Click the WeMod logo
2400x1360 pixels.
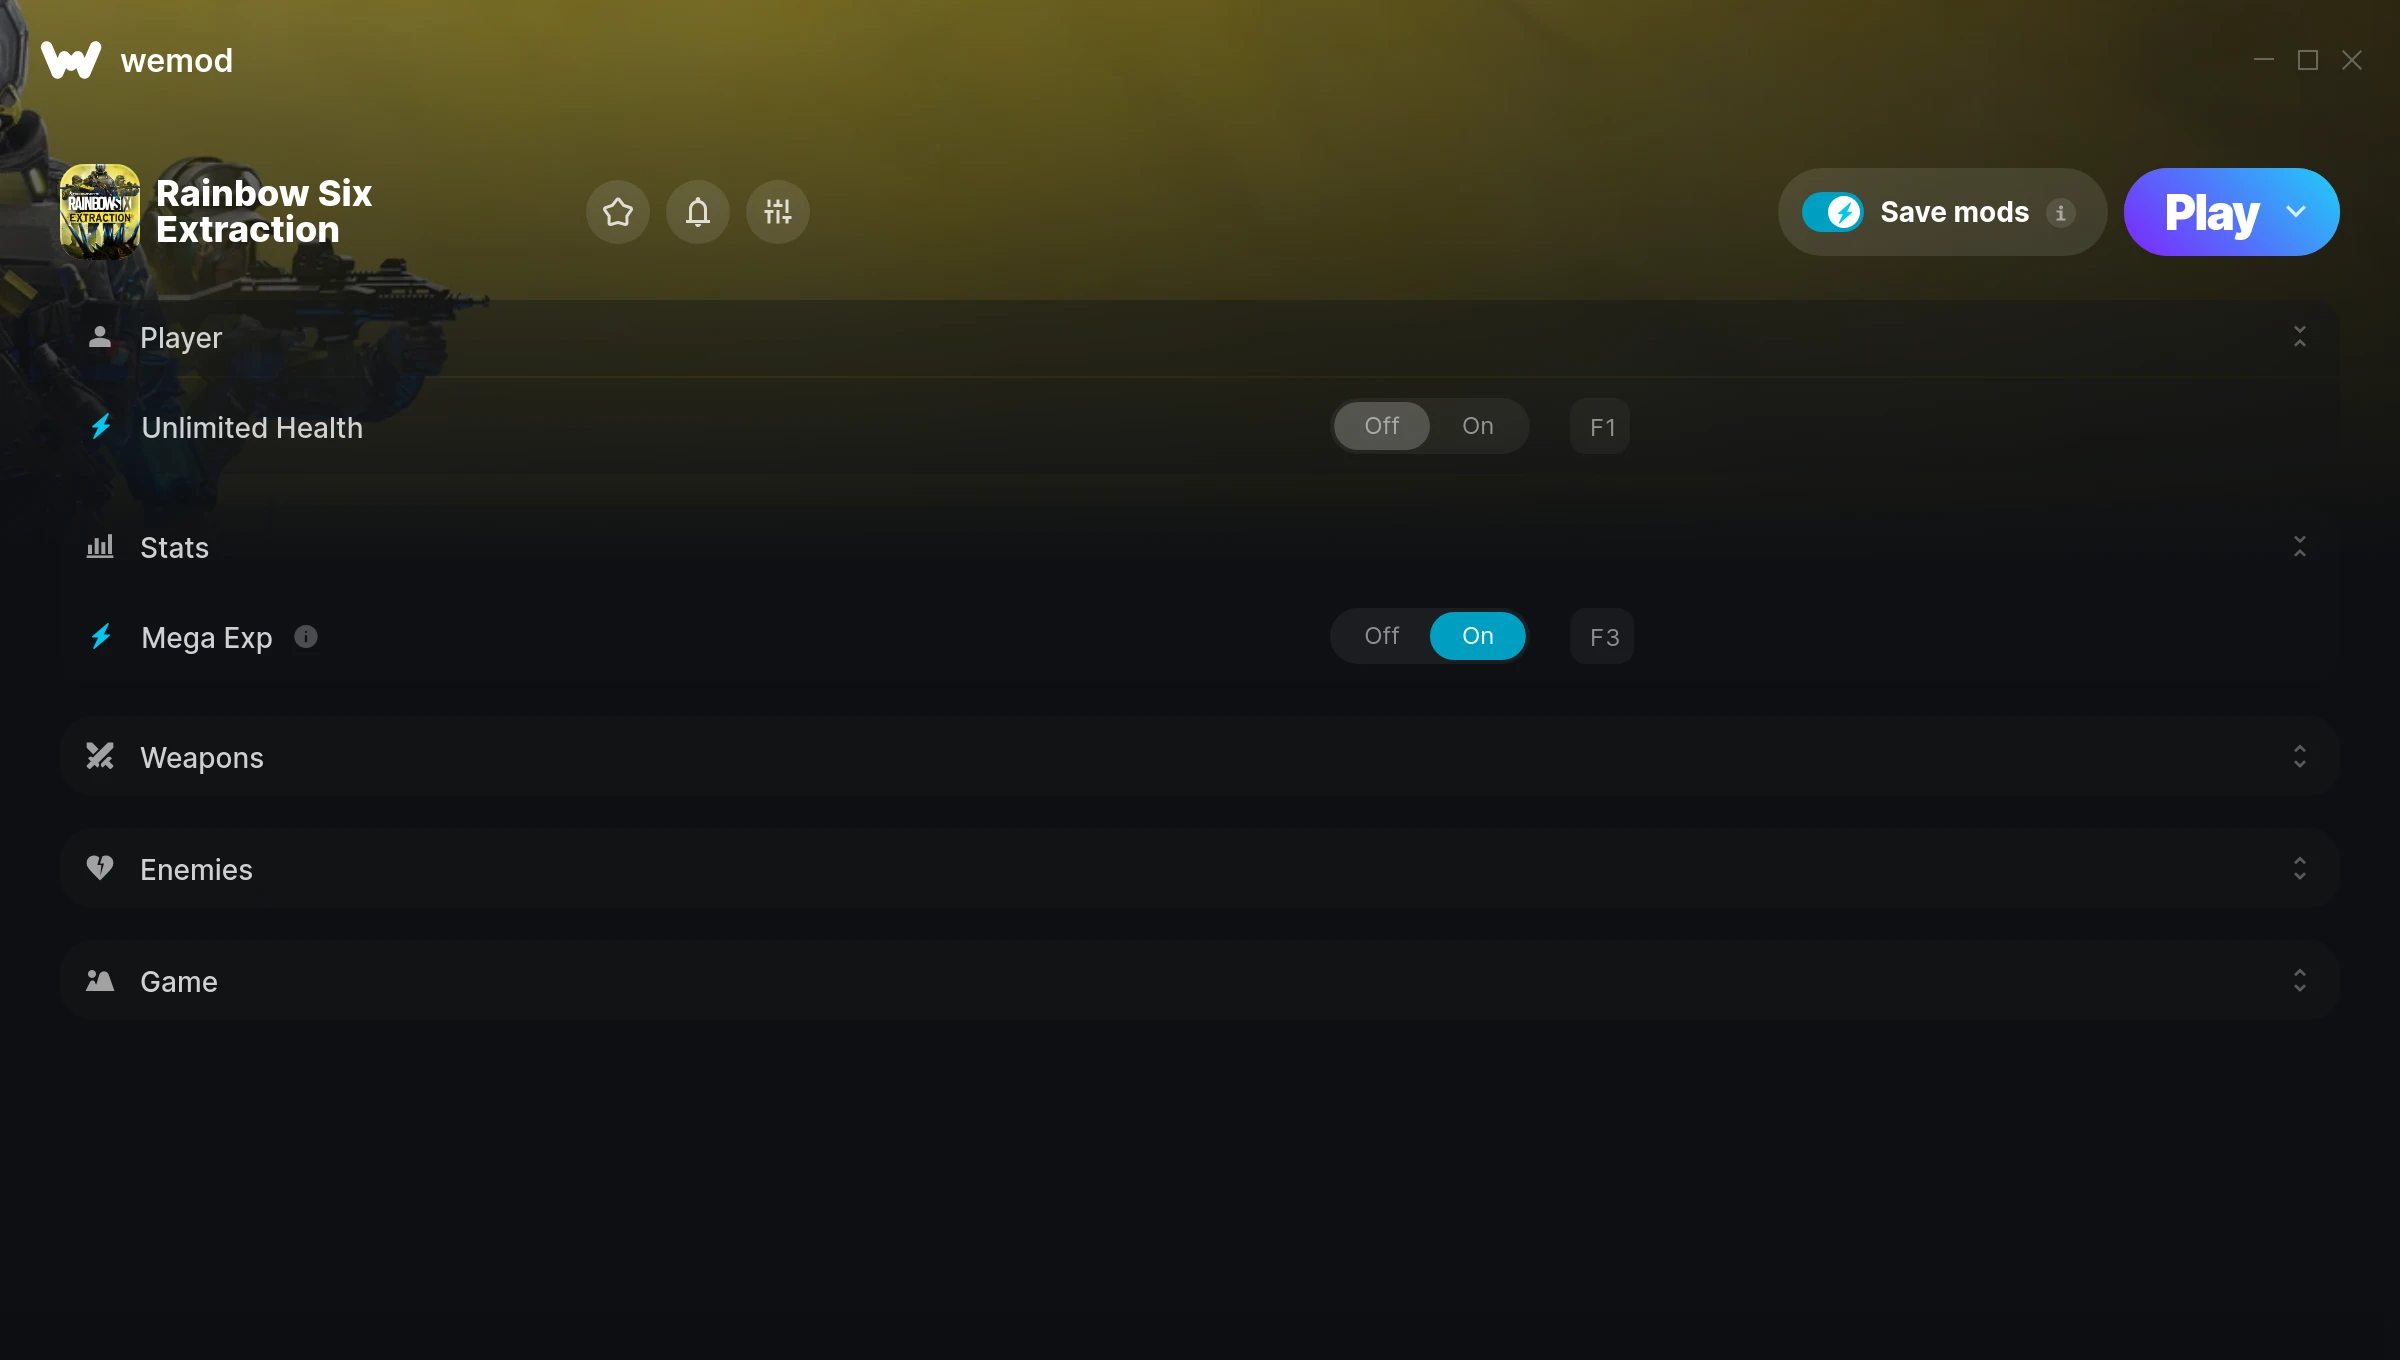pos(71,60)
